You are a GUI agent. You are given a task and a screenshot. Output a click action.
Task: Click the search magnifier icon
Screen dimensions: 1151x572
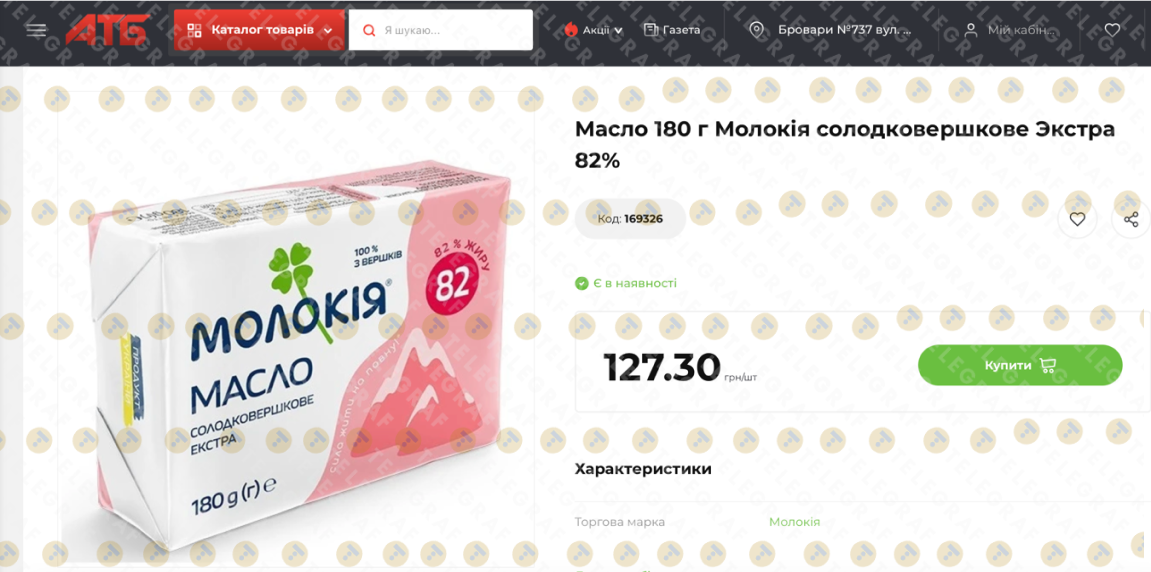point(369,30)
